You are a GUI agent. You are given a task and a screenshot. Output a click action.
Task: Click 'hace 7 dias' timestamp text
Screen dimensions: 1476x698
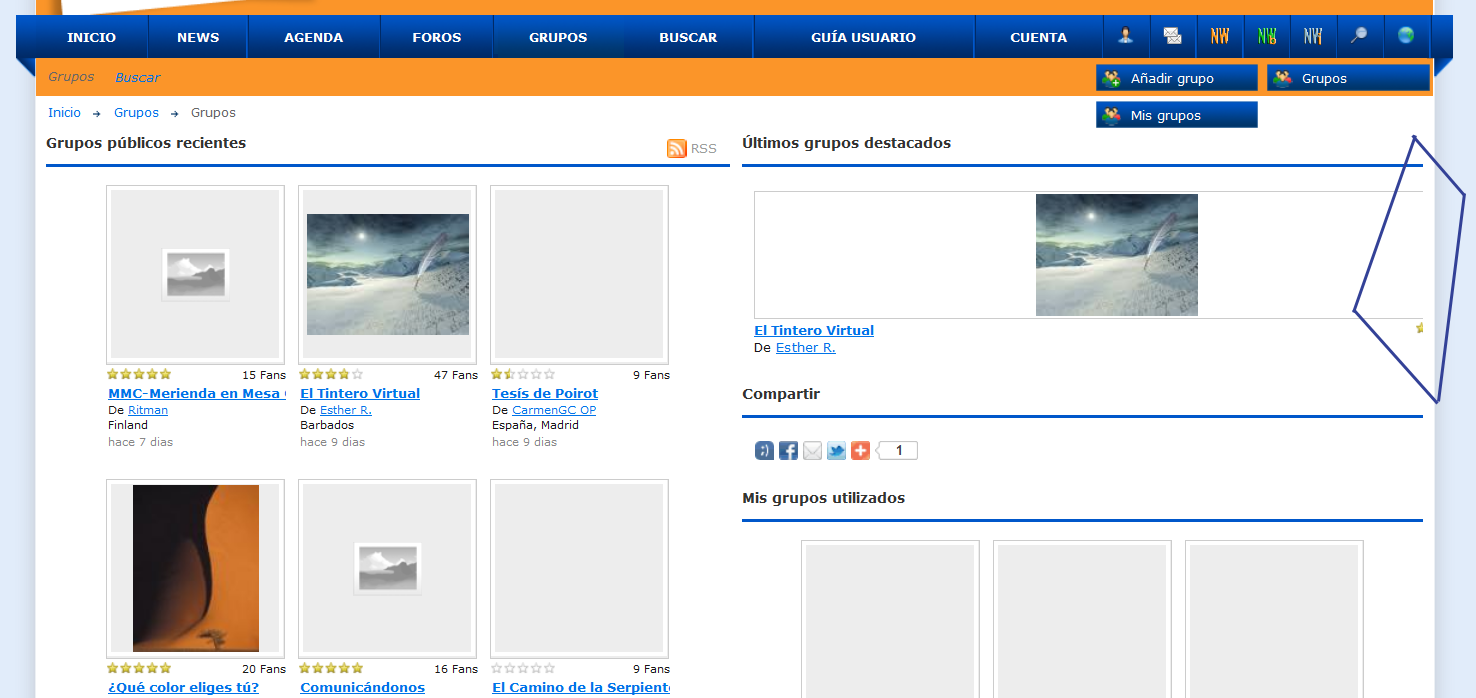pos(140,442)
